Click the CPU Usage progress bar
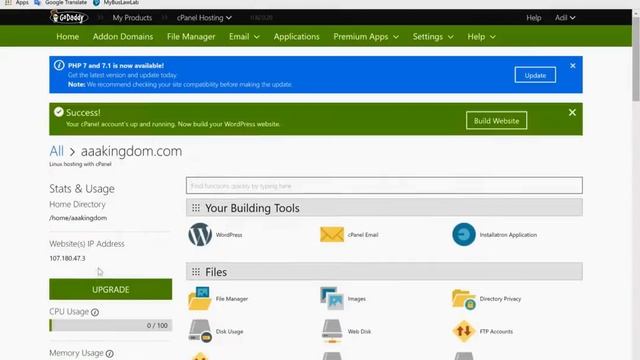Image resolution: width=640 pixels, height=360 pixels. 111,325
